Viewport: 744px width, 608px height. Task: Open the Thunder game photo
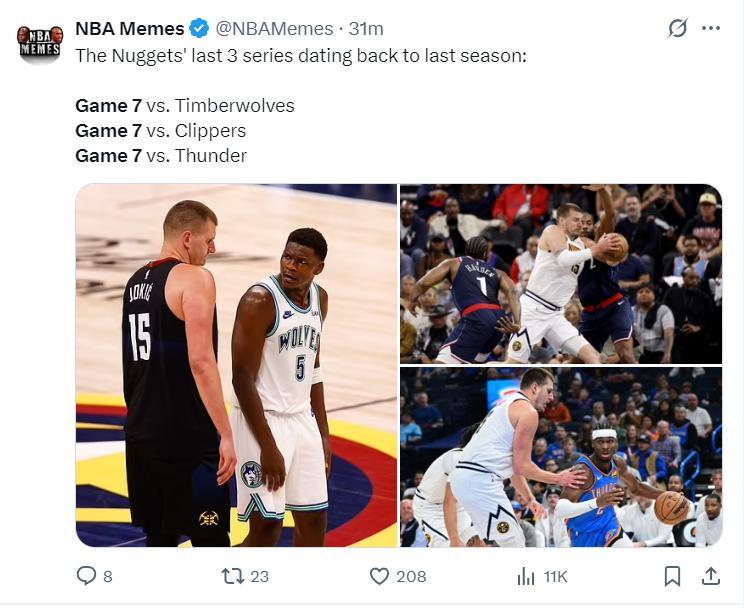(560, 457)
